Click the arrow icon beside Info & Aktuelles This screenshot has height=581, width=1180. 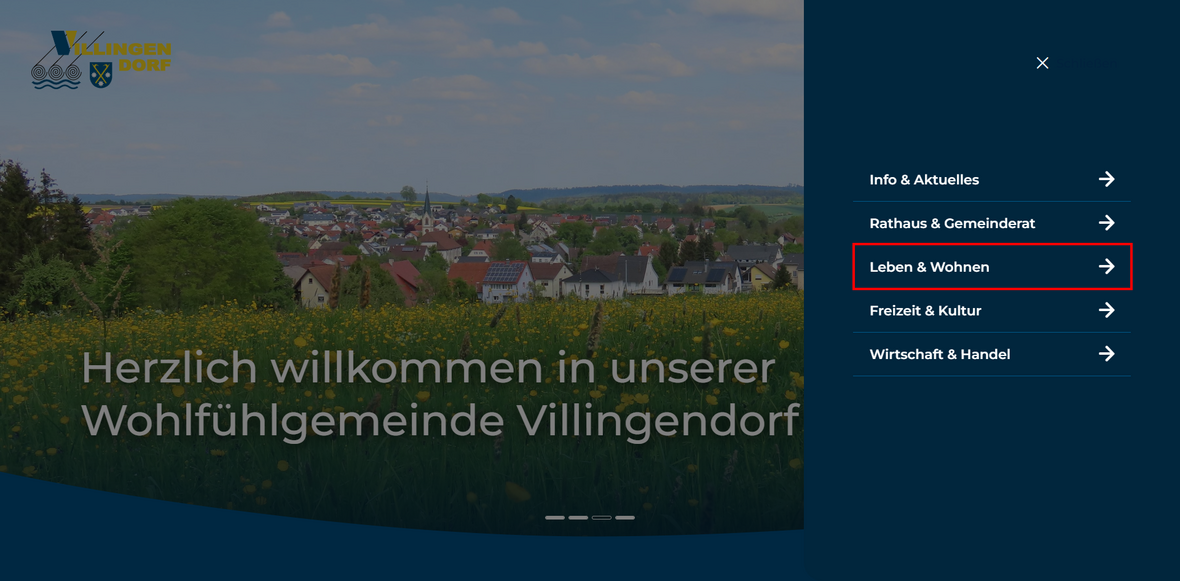coord(1106,179)
